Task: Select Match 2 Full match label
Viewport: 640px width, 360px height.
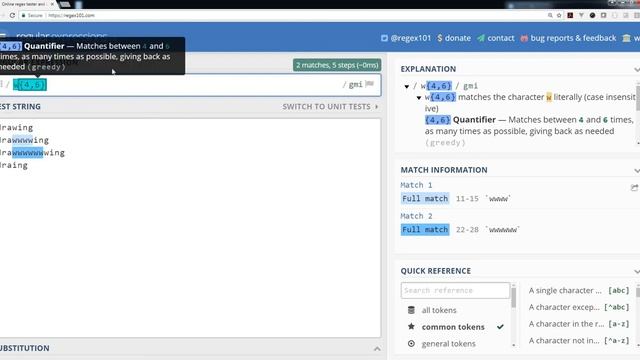Action: [x=425, y=229]
